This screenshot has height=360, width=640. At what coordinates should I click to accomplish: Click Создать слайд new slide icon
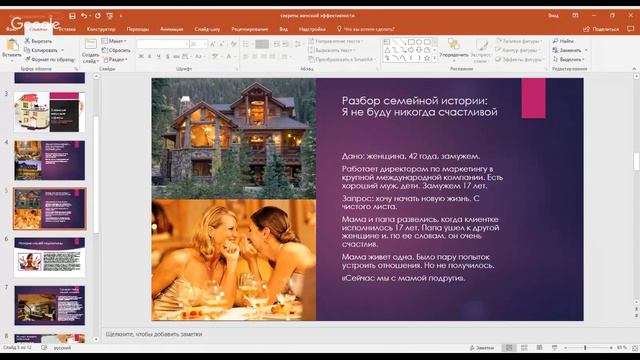(90, 44)
